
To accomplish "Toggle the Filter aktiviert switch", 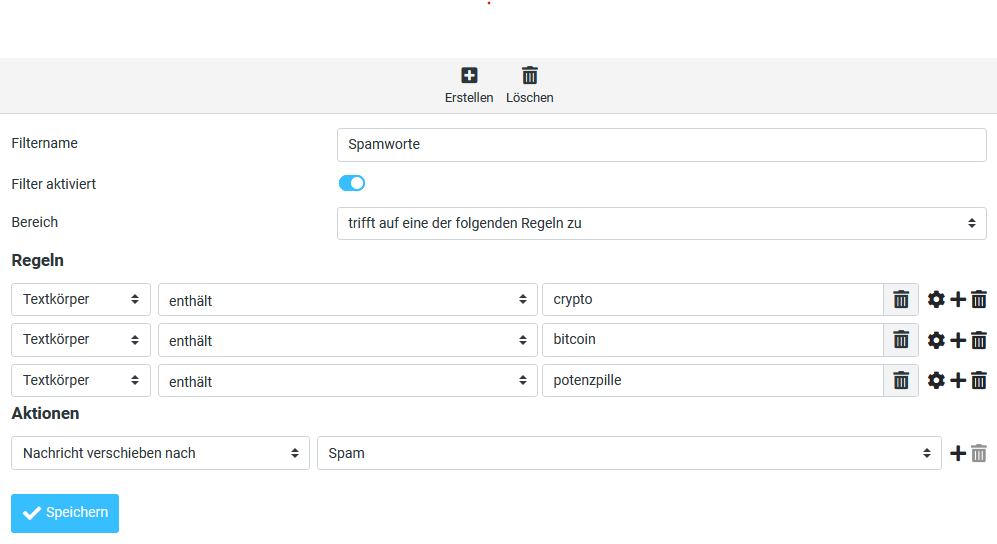I will pos(352,183).
